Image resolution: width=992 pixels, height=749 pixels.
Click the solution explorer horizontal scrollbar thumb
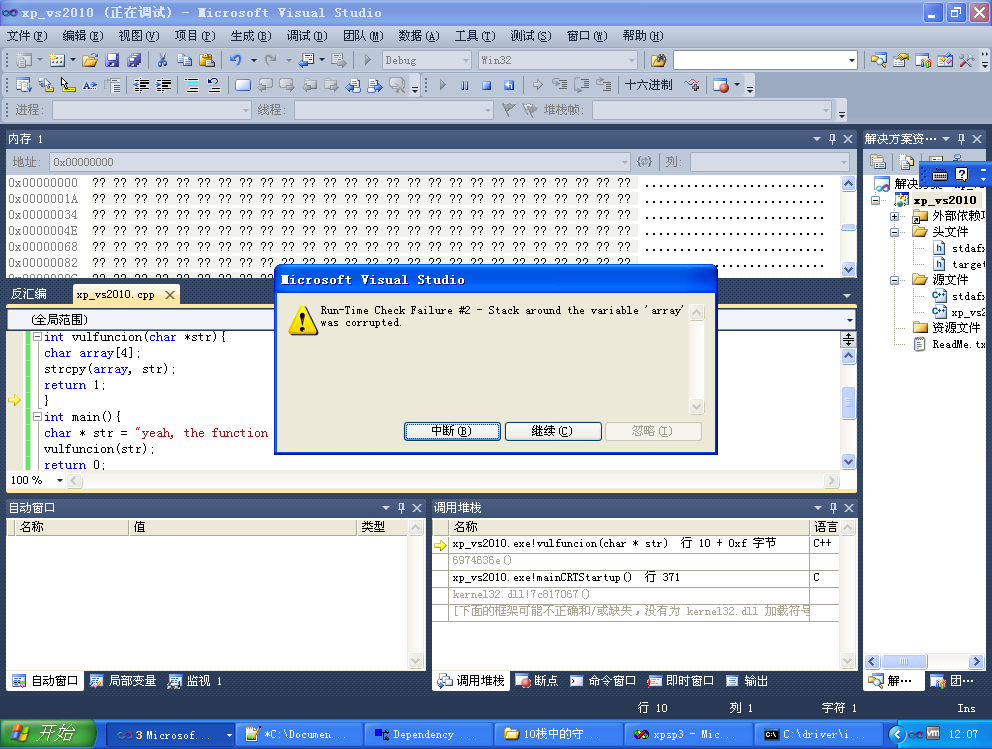click(x=904, y=662)
